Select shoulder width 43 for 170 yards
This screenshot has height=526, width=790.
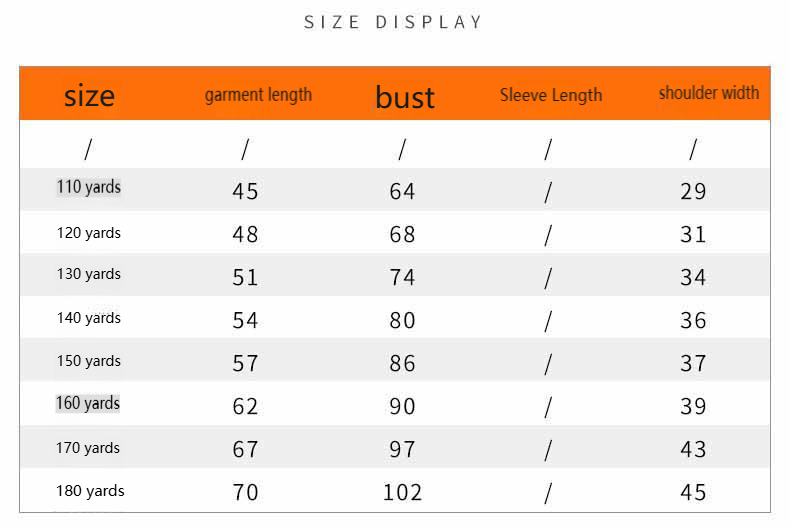(693, 449)
